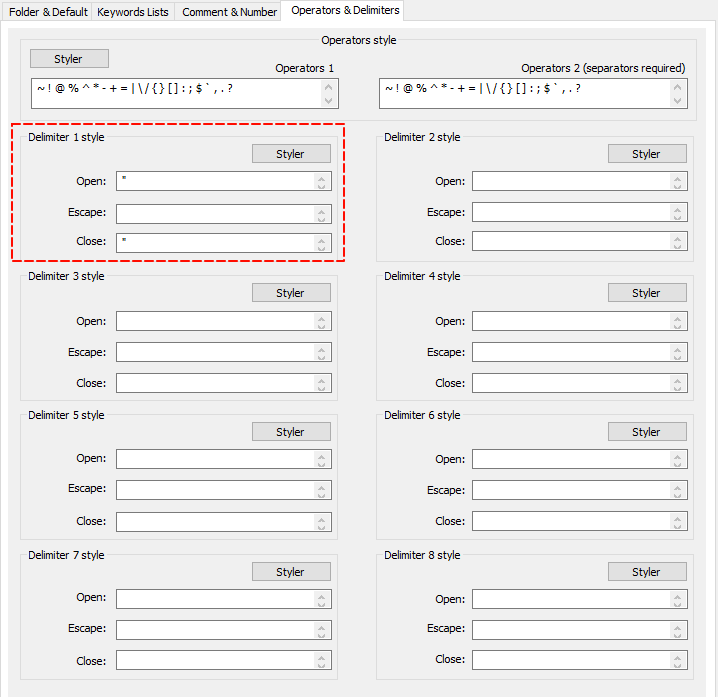Click the Delimiter 1 Open field
This screenshot has width=718, height=697.
215,181
